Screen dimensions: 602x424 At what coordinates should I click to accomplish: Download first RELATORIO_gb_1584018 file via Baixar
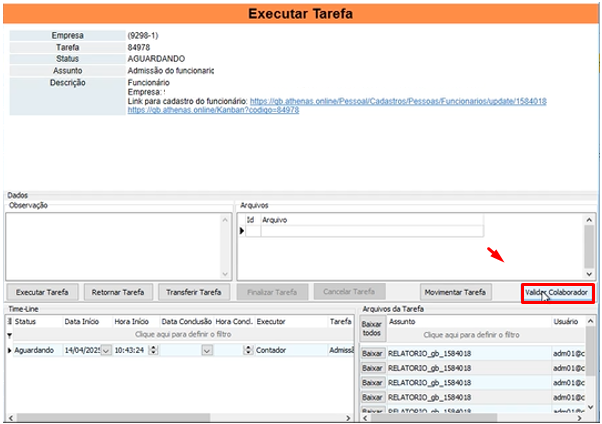tap(371, 353)
